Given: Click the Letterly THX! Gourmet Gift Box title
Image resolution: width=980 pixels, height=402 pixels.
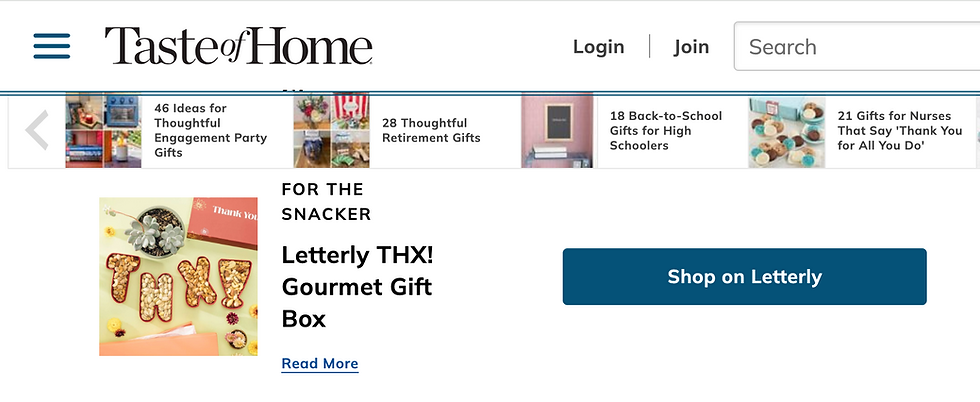Looking at the screenshot, I should coord(357,287).
